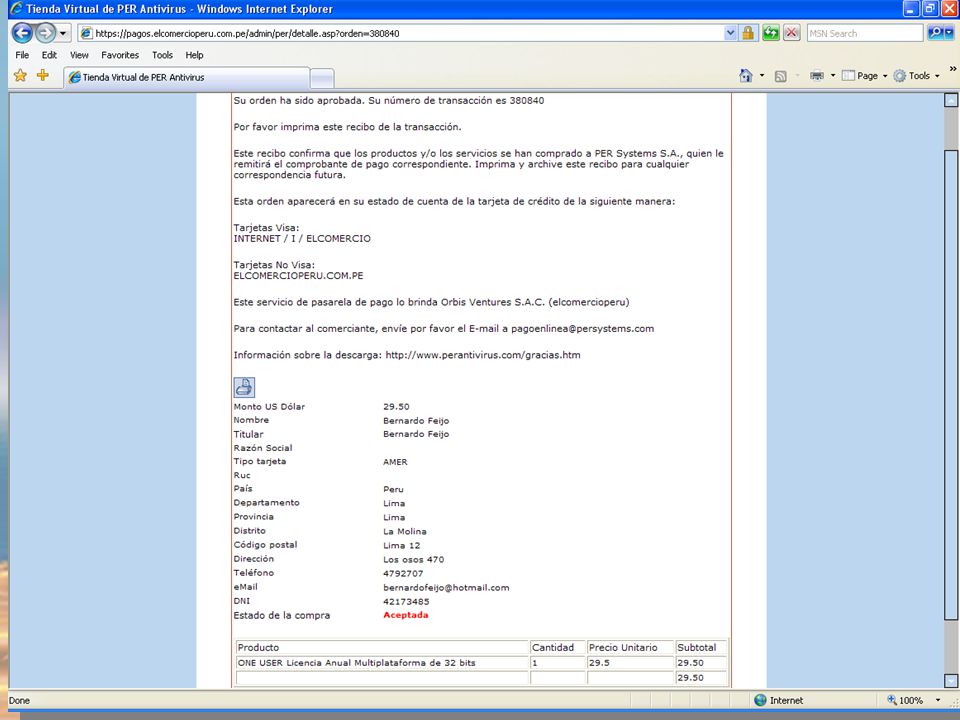The image size is (960, 720).
Task: Click the RSS Feeds icon
Action: [x=780, y=76]
